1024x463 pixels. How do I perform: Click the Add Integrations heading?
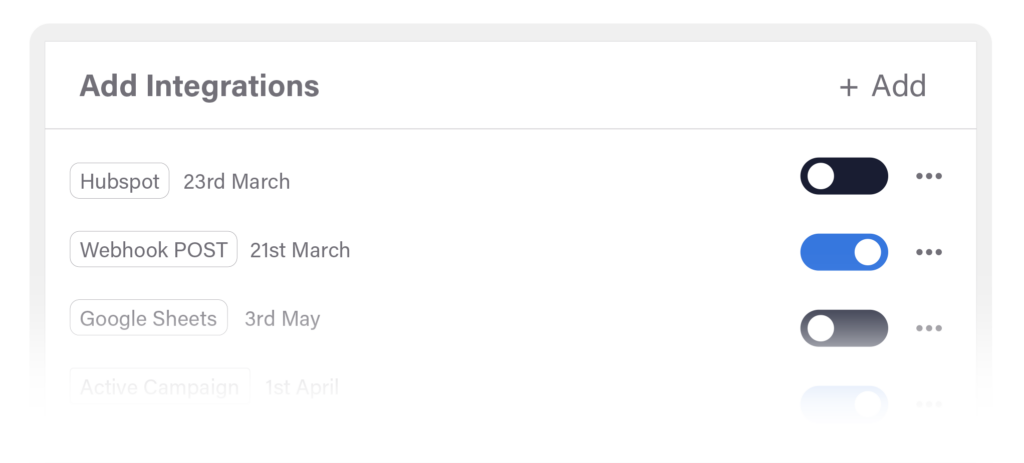(199, 86)
